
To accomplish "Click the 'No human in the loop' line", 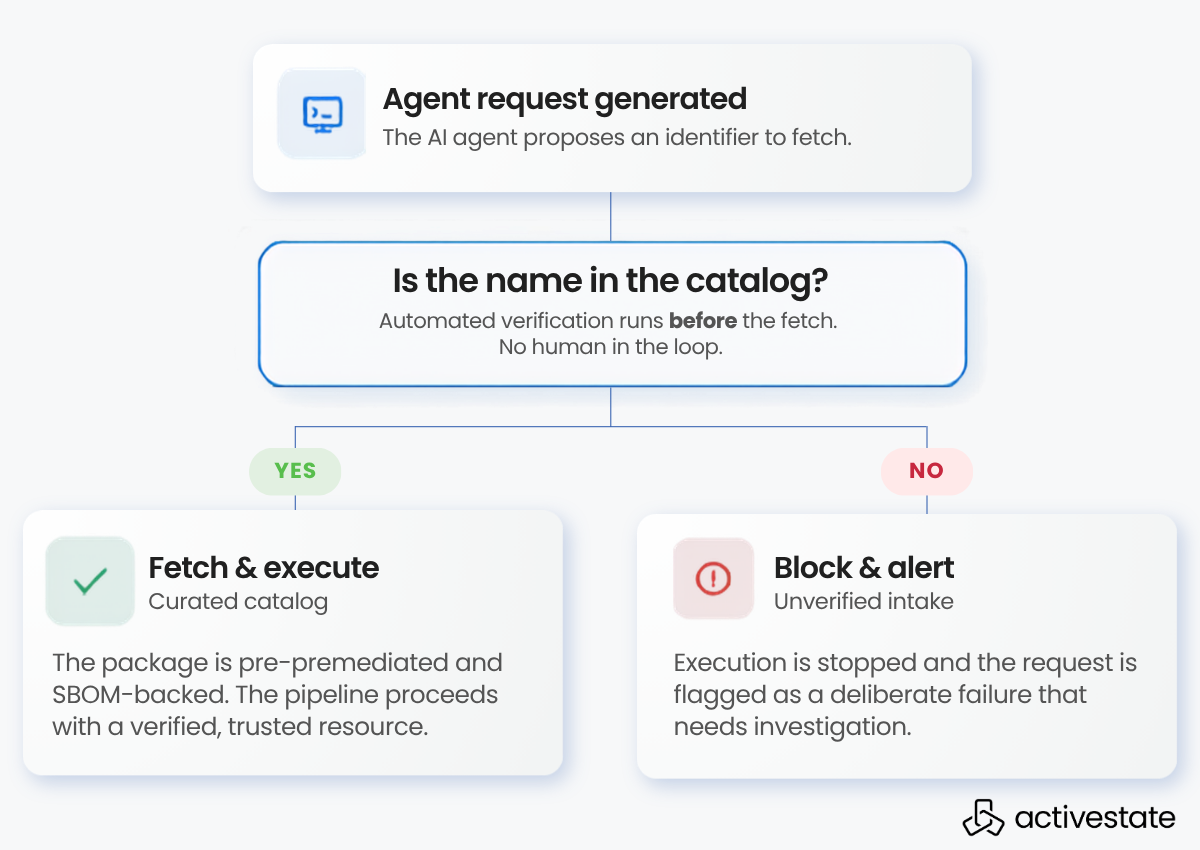I will pyautogui.click(x=610, y=348).
